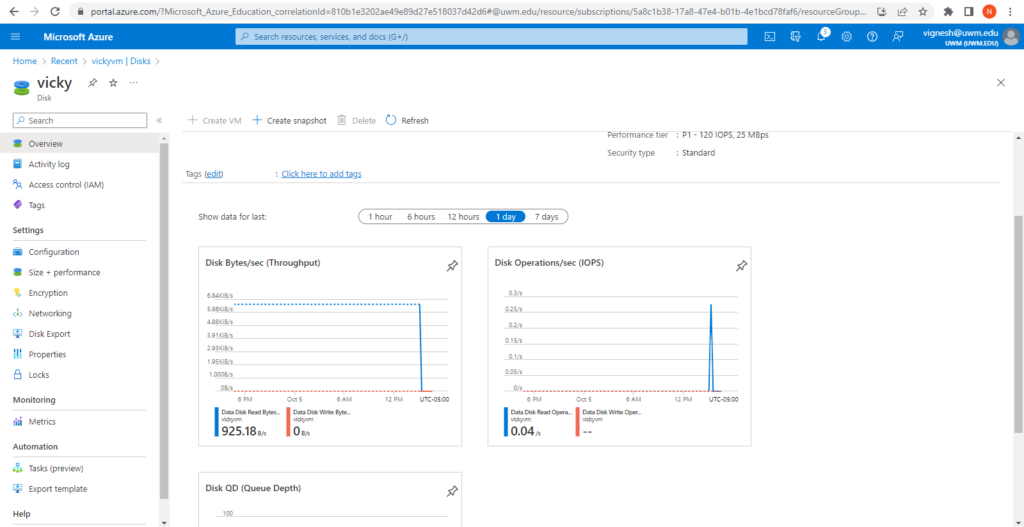Go to vickyvm | Disks breadcrumb

pos(121,61)
